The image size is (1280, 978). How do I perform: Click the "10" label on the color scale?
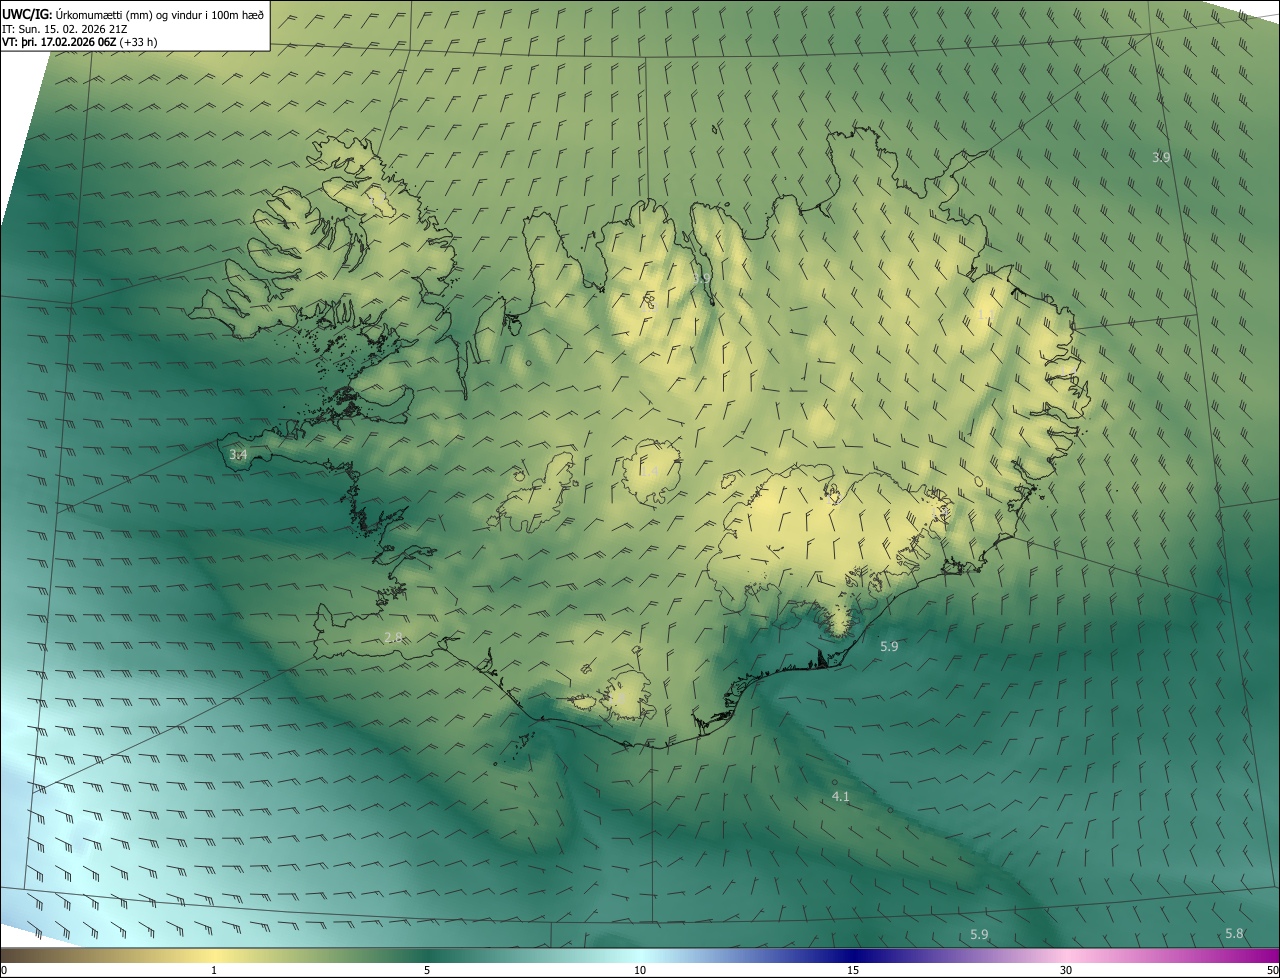pyautogui.click(x=640, y=971)
